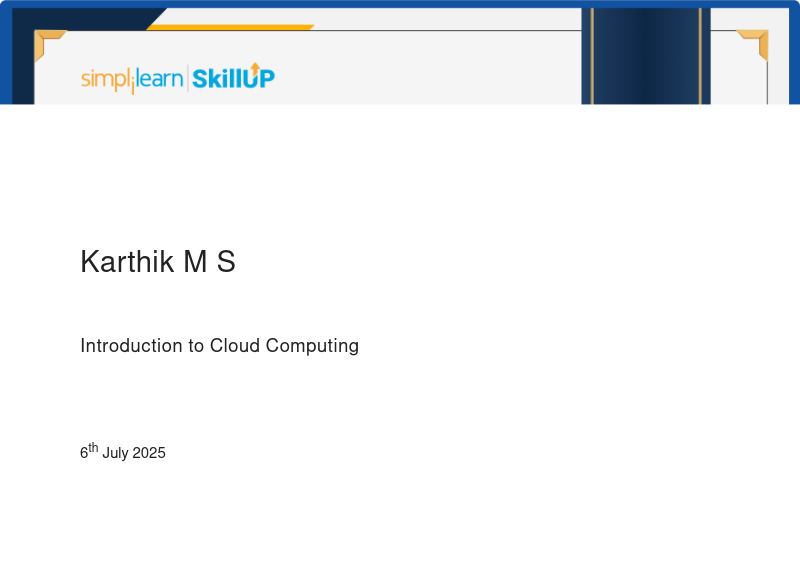
Task: Select the Introduction to Cloud Computing title
Action: tap(219, 346)
